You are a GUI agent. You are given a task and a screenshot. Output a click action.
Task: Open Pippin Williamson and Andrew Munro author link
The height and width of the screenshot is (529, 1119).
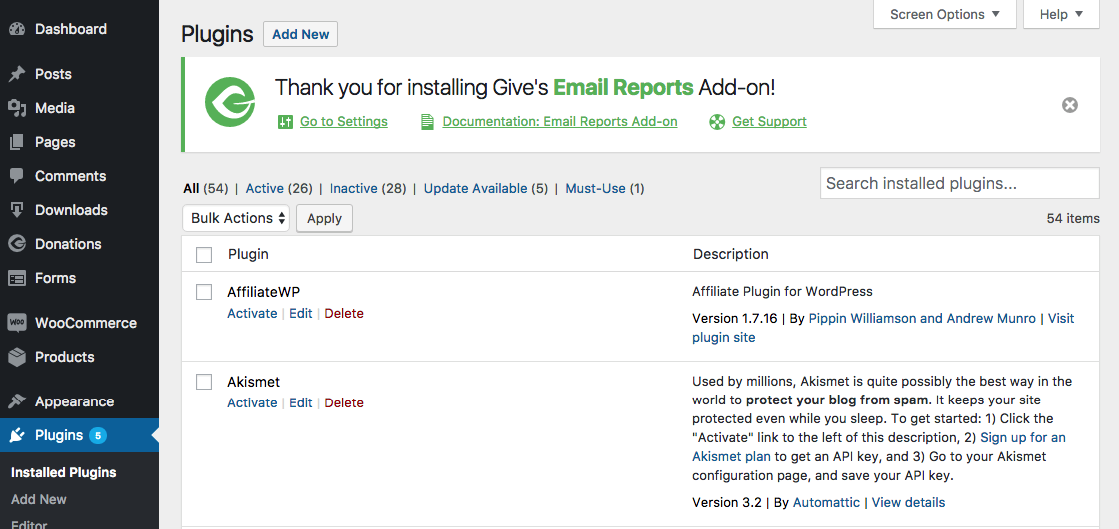(922, 319)
